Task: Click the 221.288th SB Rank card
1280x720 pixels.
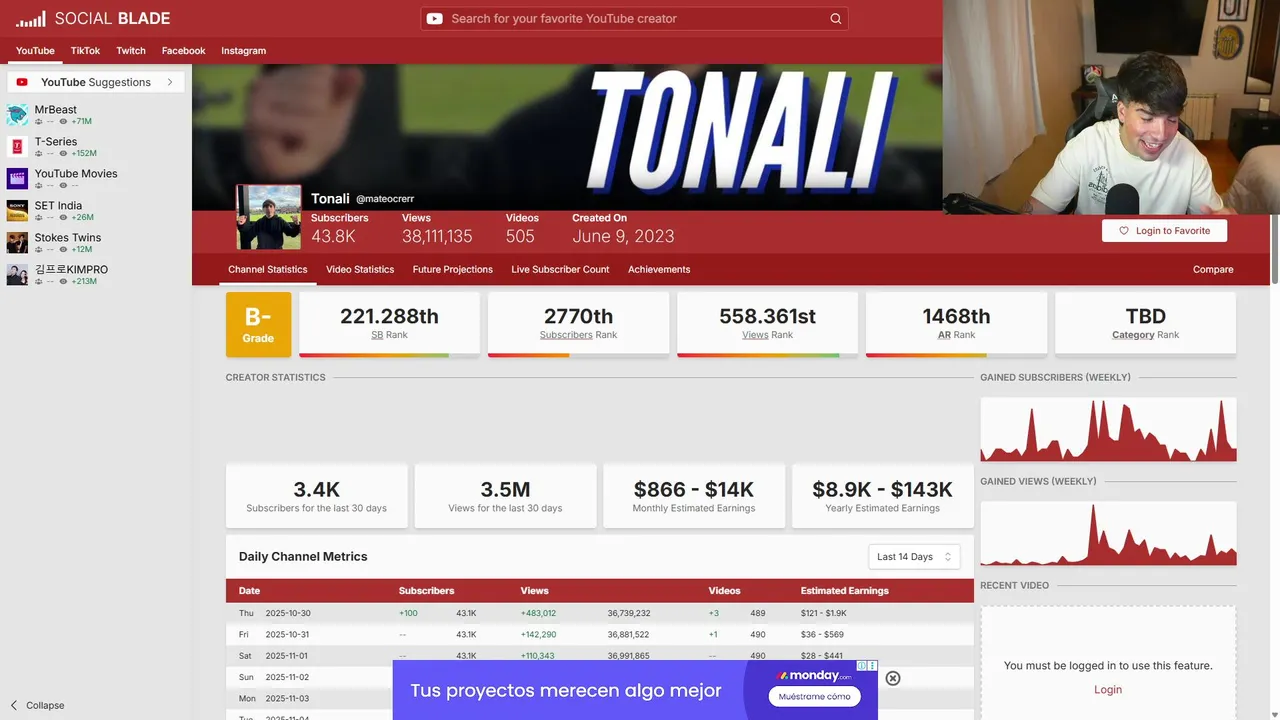Action: coord(390,324)
